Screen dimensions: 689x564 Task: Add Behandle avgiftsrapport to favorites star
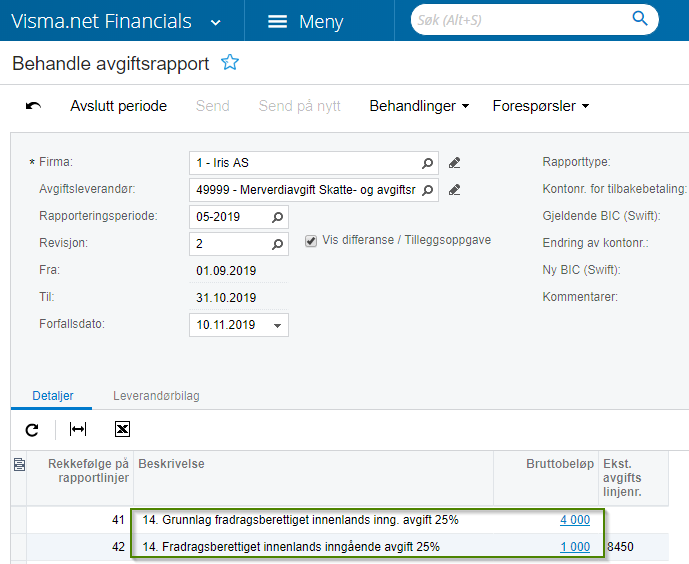click(x=230, y=62)
